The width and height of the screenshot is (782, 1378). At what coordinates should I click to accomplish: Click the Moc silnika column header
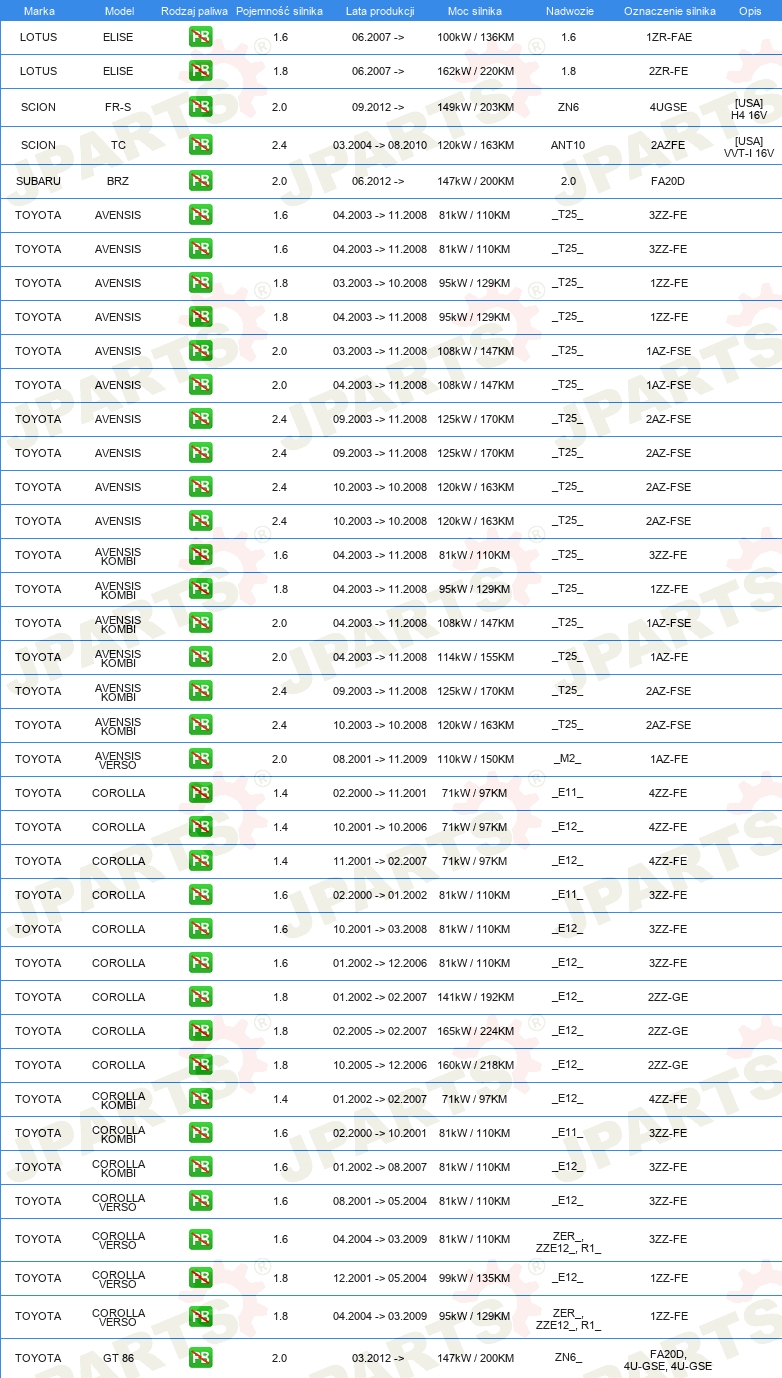(475, 11)
